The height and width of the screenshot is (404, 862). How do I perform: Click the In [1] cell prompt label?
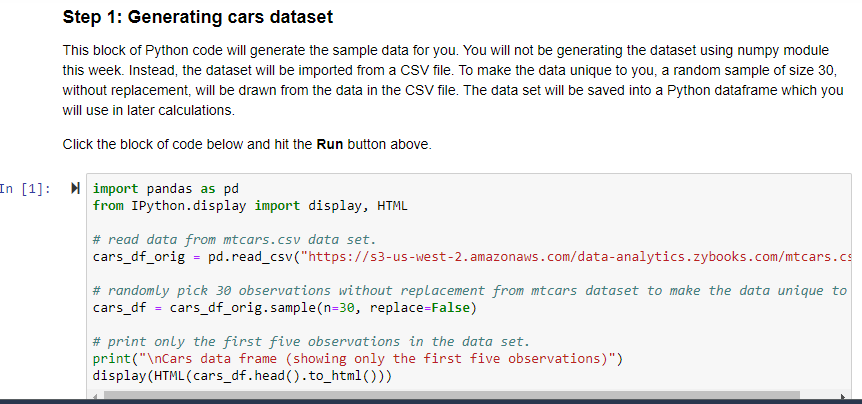(25, 189)
